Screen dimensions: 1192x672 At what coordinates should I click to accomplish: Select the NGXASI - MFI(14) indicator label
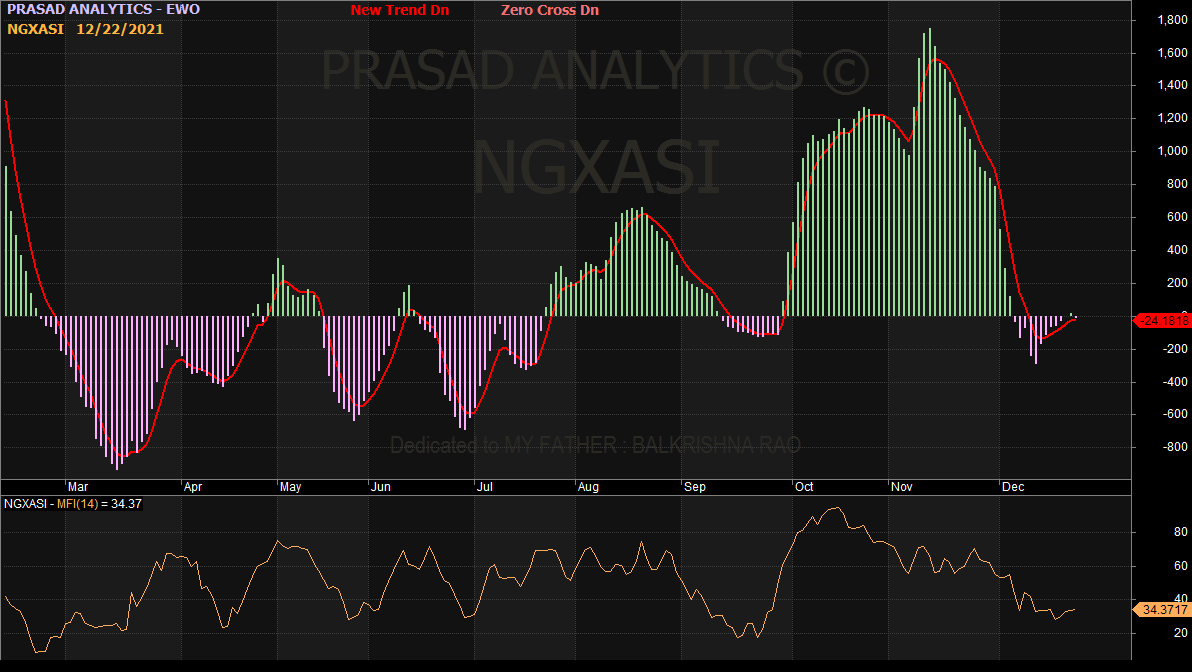click(74, 505)
